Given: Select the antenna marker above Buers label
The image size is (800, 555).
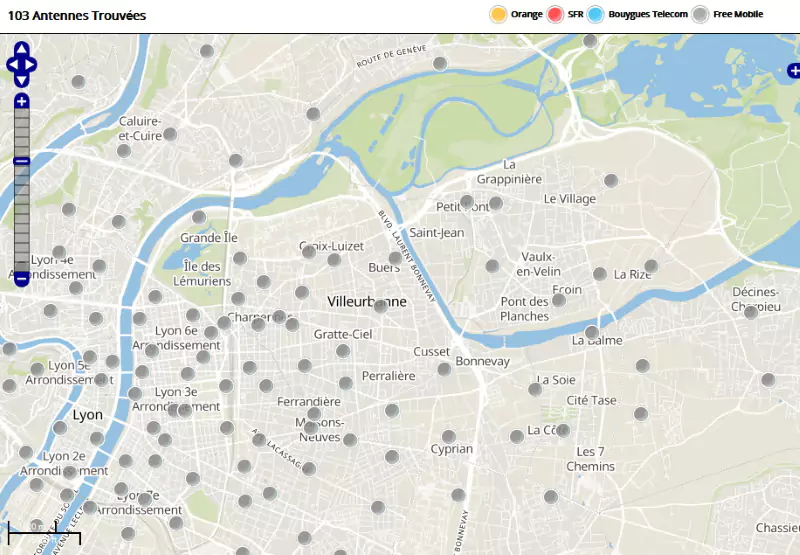Looking at the screenshot, I should click(x=395, y=258).
